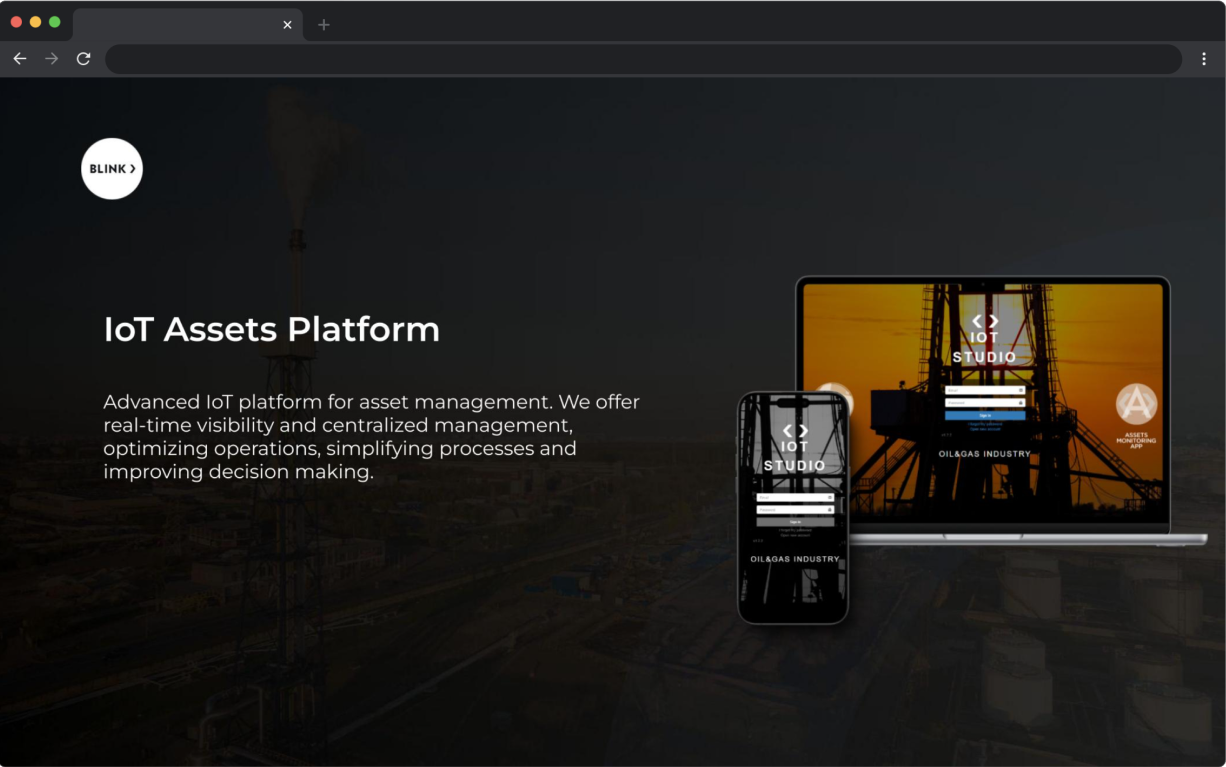Reload the page with the refresh icon
1226x767 pixels.
pos(83,59)
